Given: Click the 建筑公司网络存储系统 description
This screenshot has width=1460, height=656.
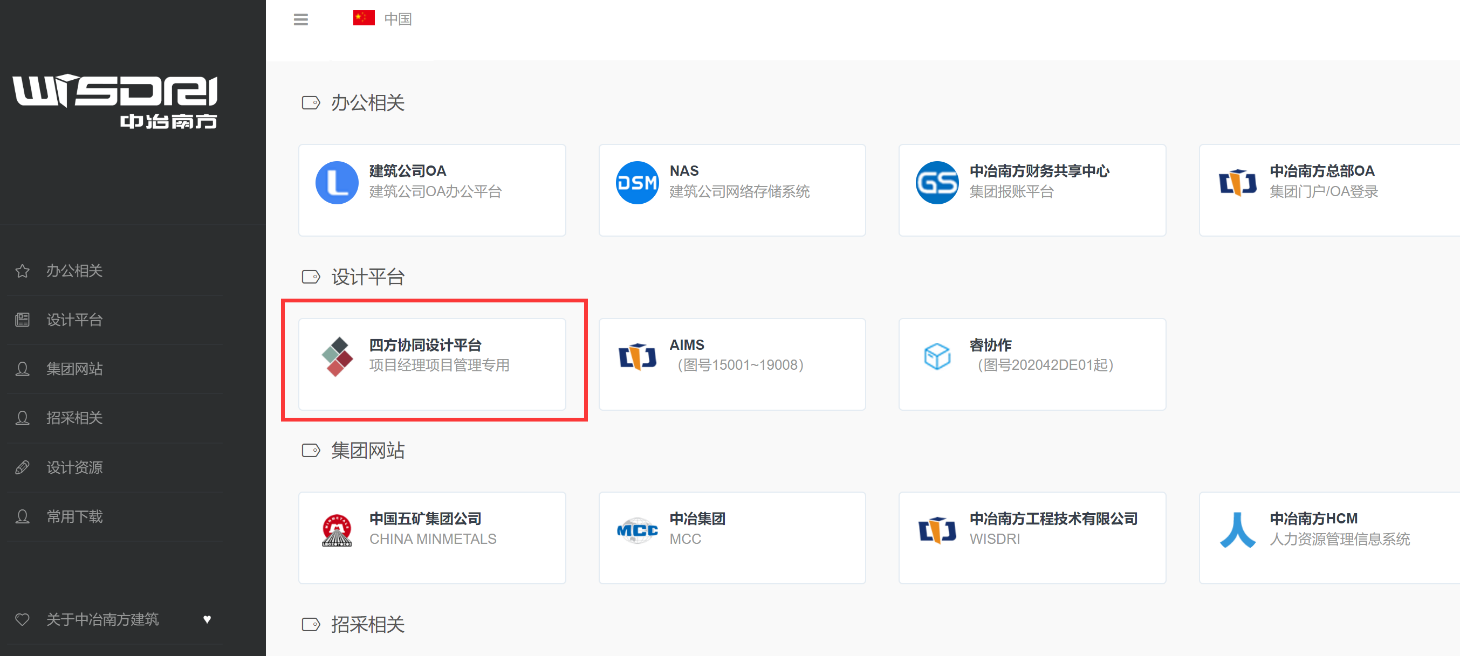Looking at the screenshot, I should pos(739,191).
